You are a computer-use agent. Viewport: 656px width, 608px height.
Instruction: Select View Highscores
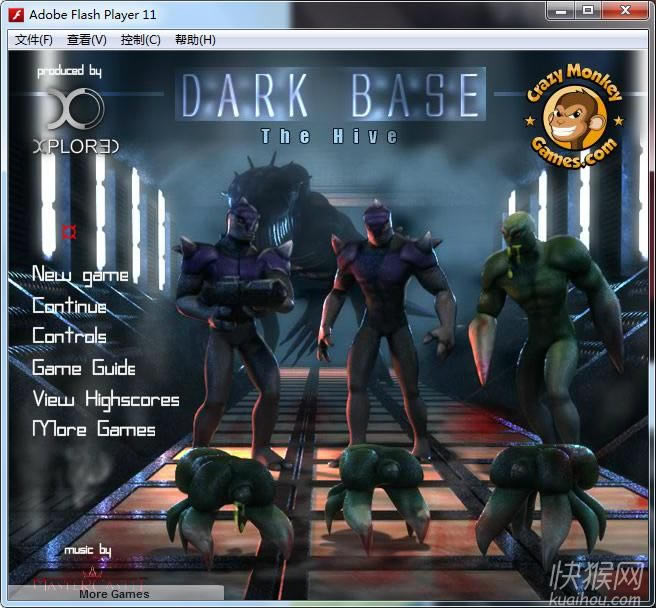[x=105, y=399]
